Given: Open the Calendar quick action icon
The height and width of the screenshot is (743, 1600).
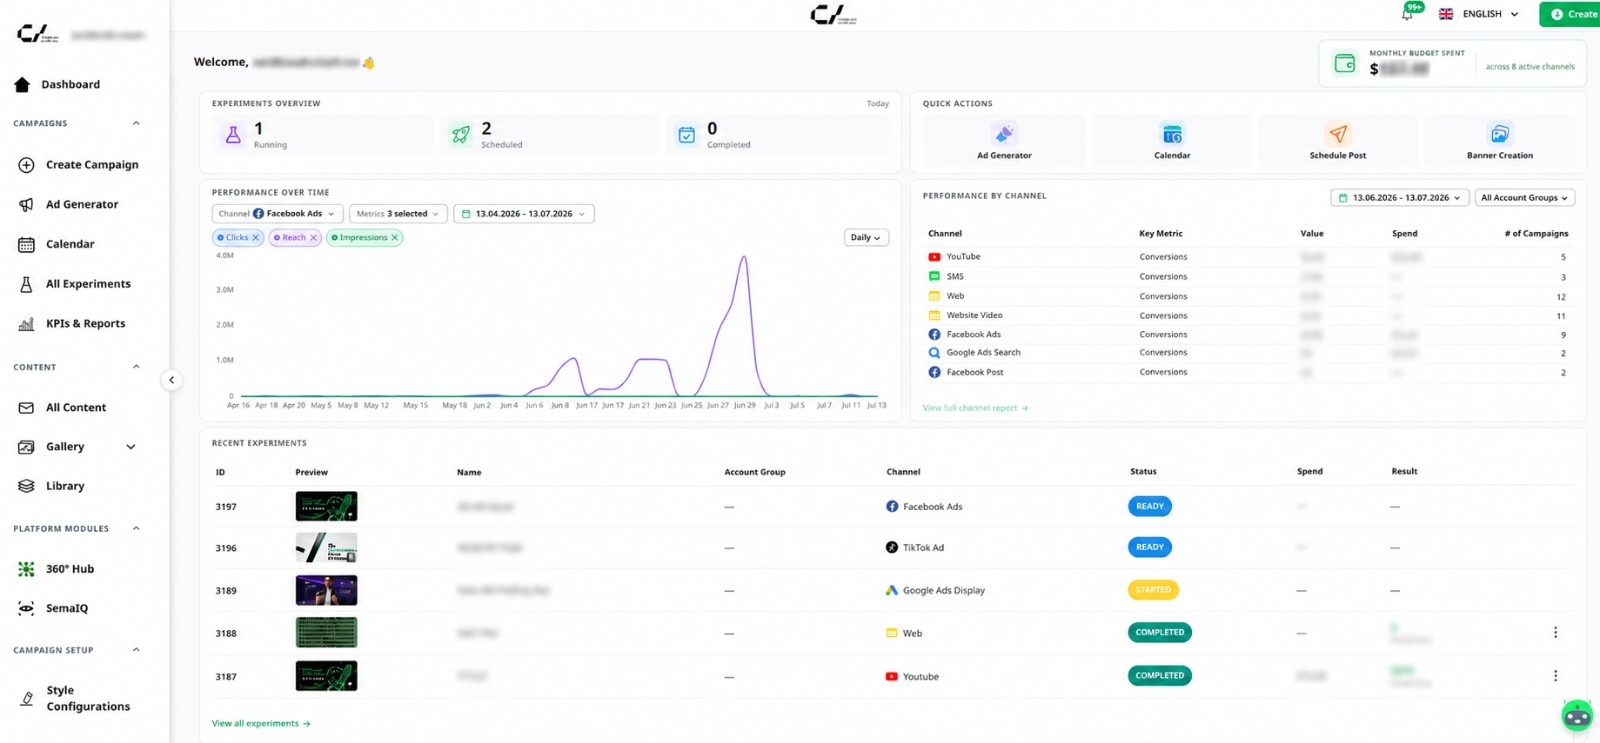Looking at the screenshot, I should click(x=1172, y=134).
